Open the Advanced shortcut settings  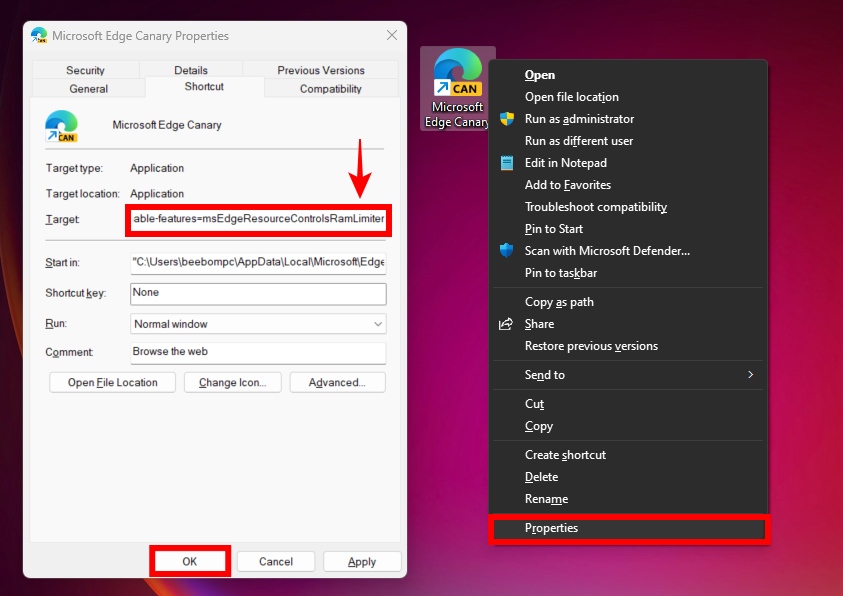[x=337, y=383]
